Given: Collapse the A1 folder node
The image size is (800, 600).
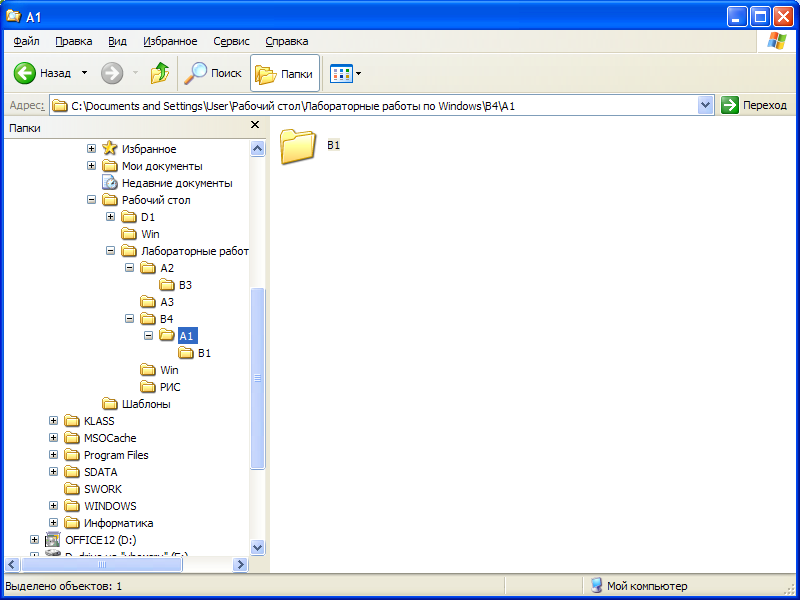Looking at the screenshot, I should tap(148, 336).
